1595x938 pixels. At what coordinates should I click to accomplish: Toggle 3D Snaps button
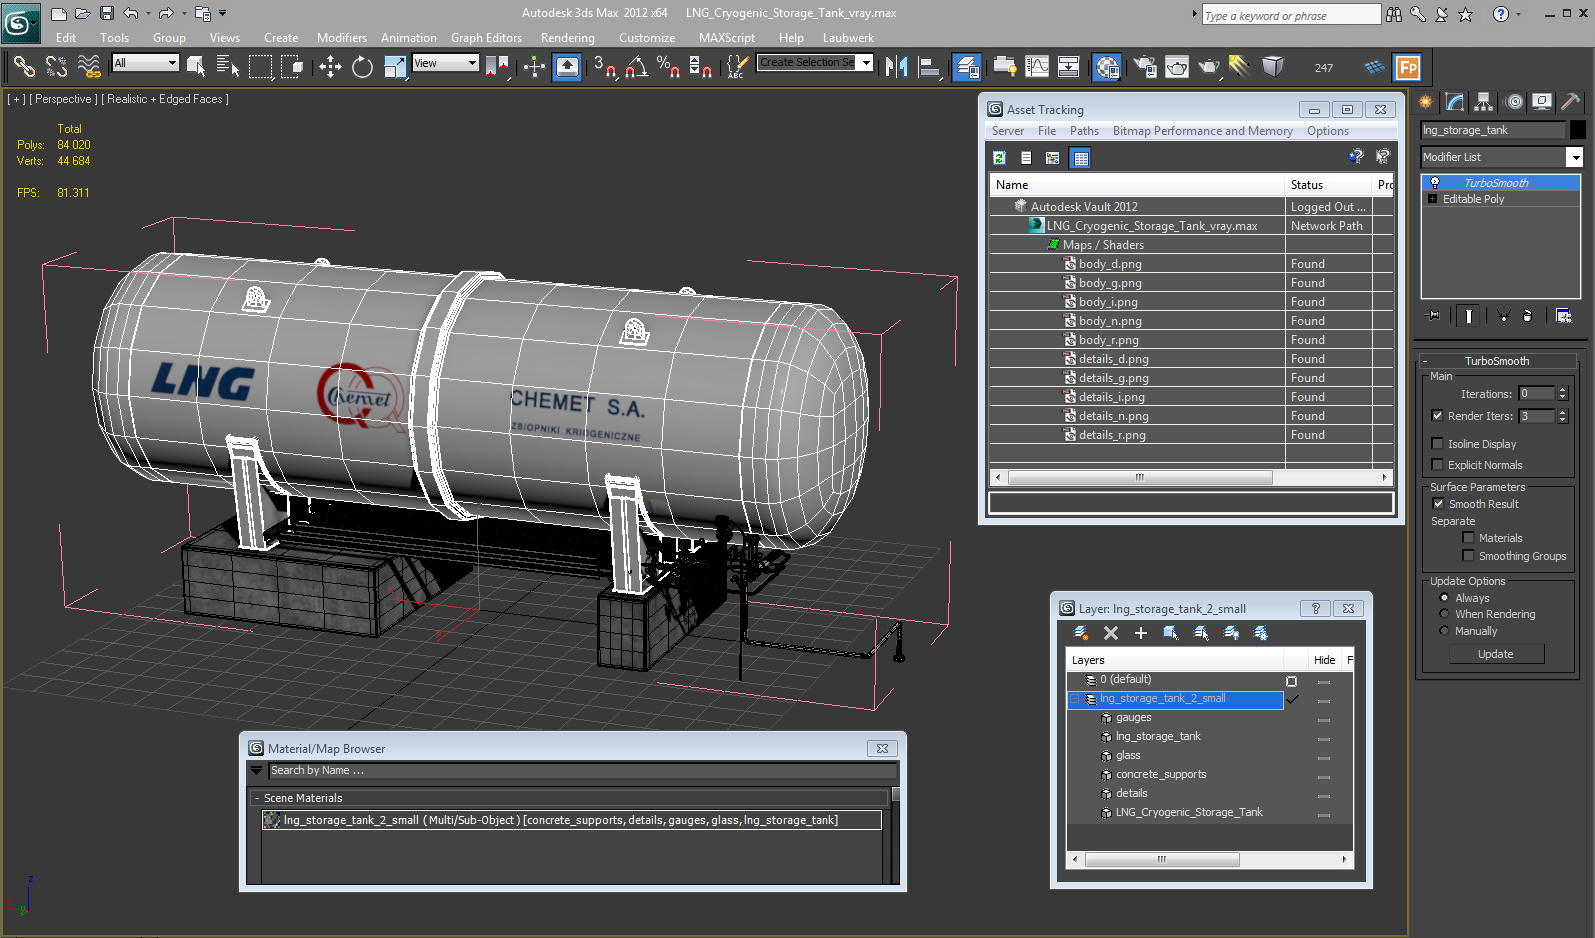605,67
